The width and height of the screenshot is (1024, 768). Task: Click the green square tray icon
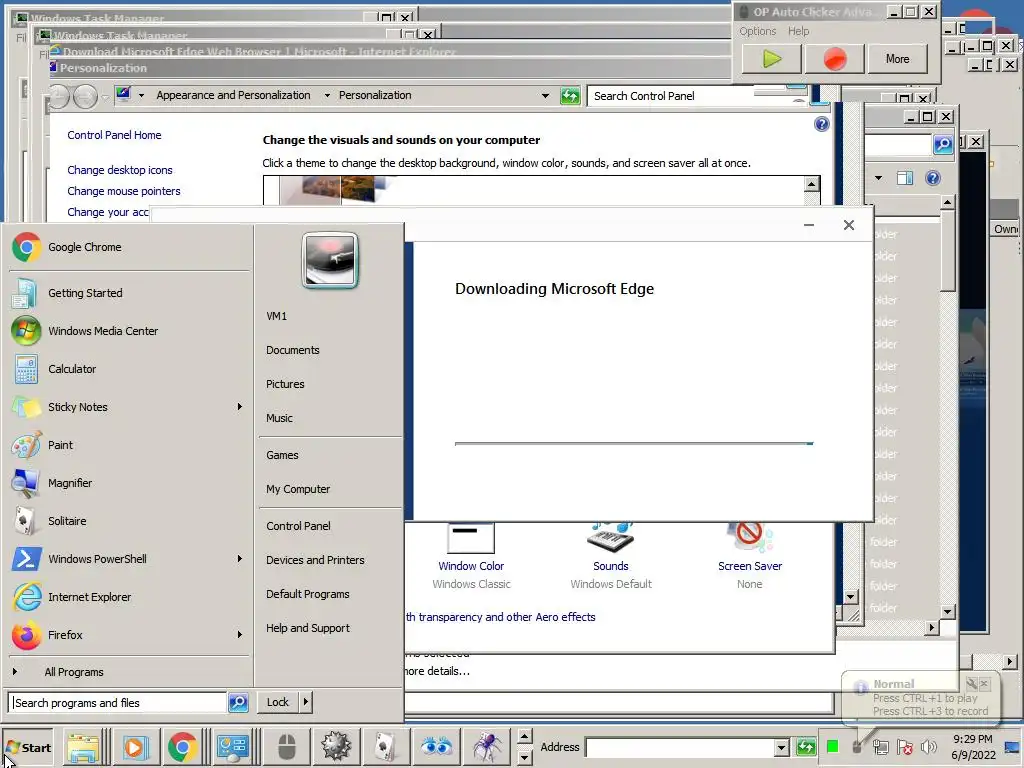tap(833, 746)
